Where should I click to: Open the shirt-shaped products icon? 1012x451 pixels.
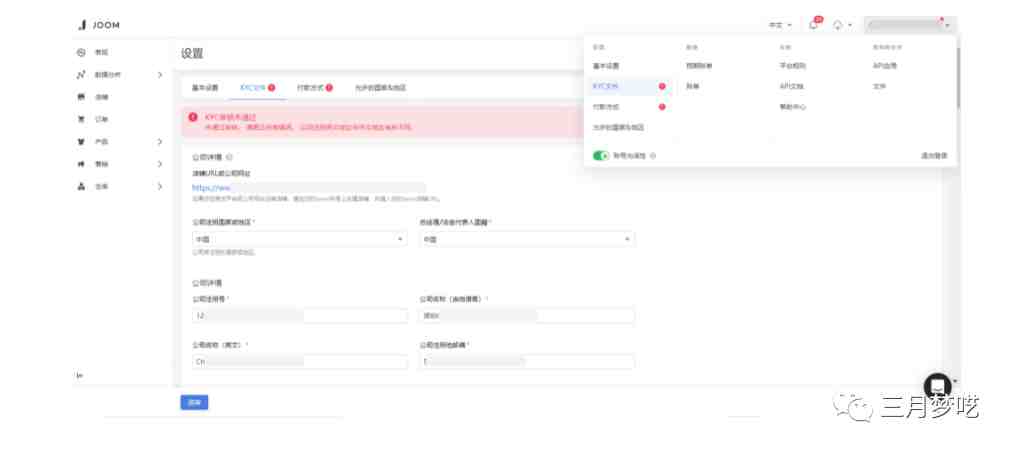click(81, 141)
